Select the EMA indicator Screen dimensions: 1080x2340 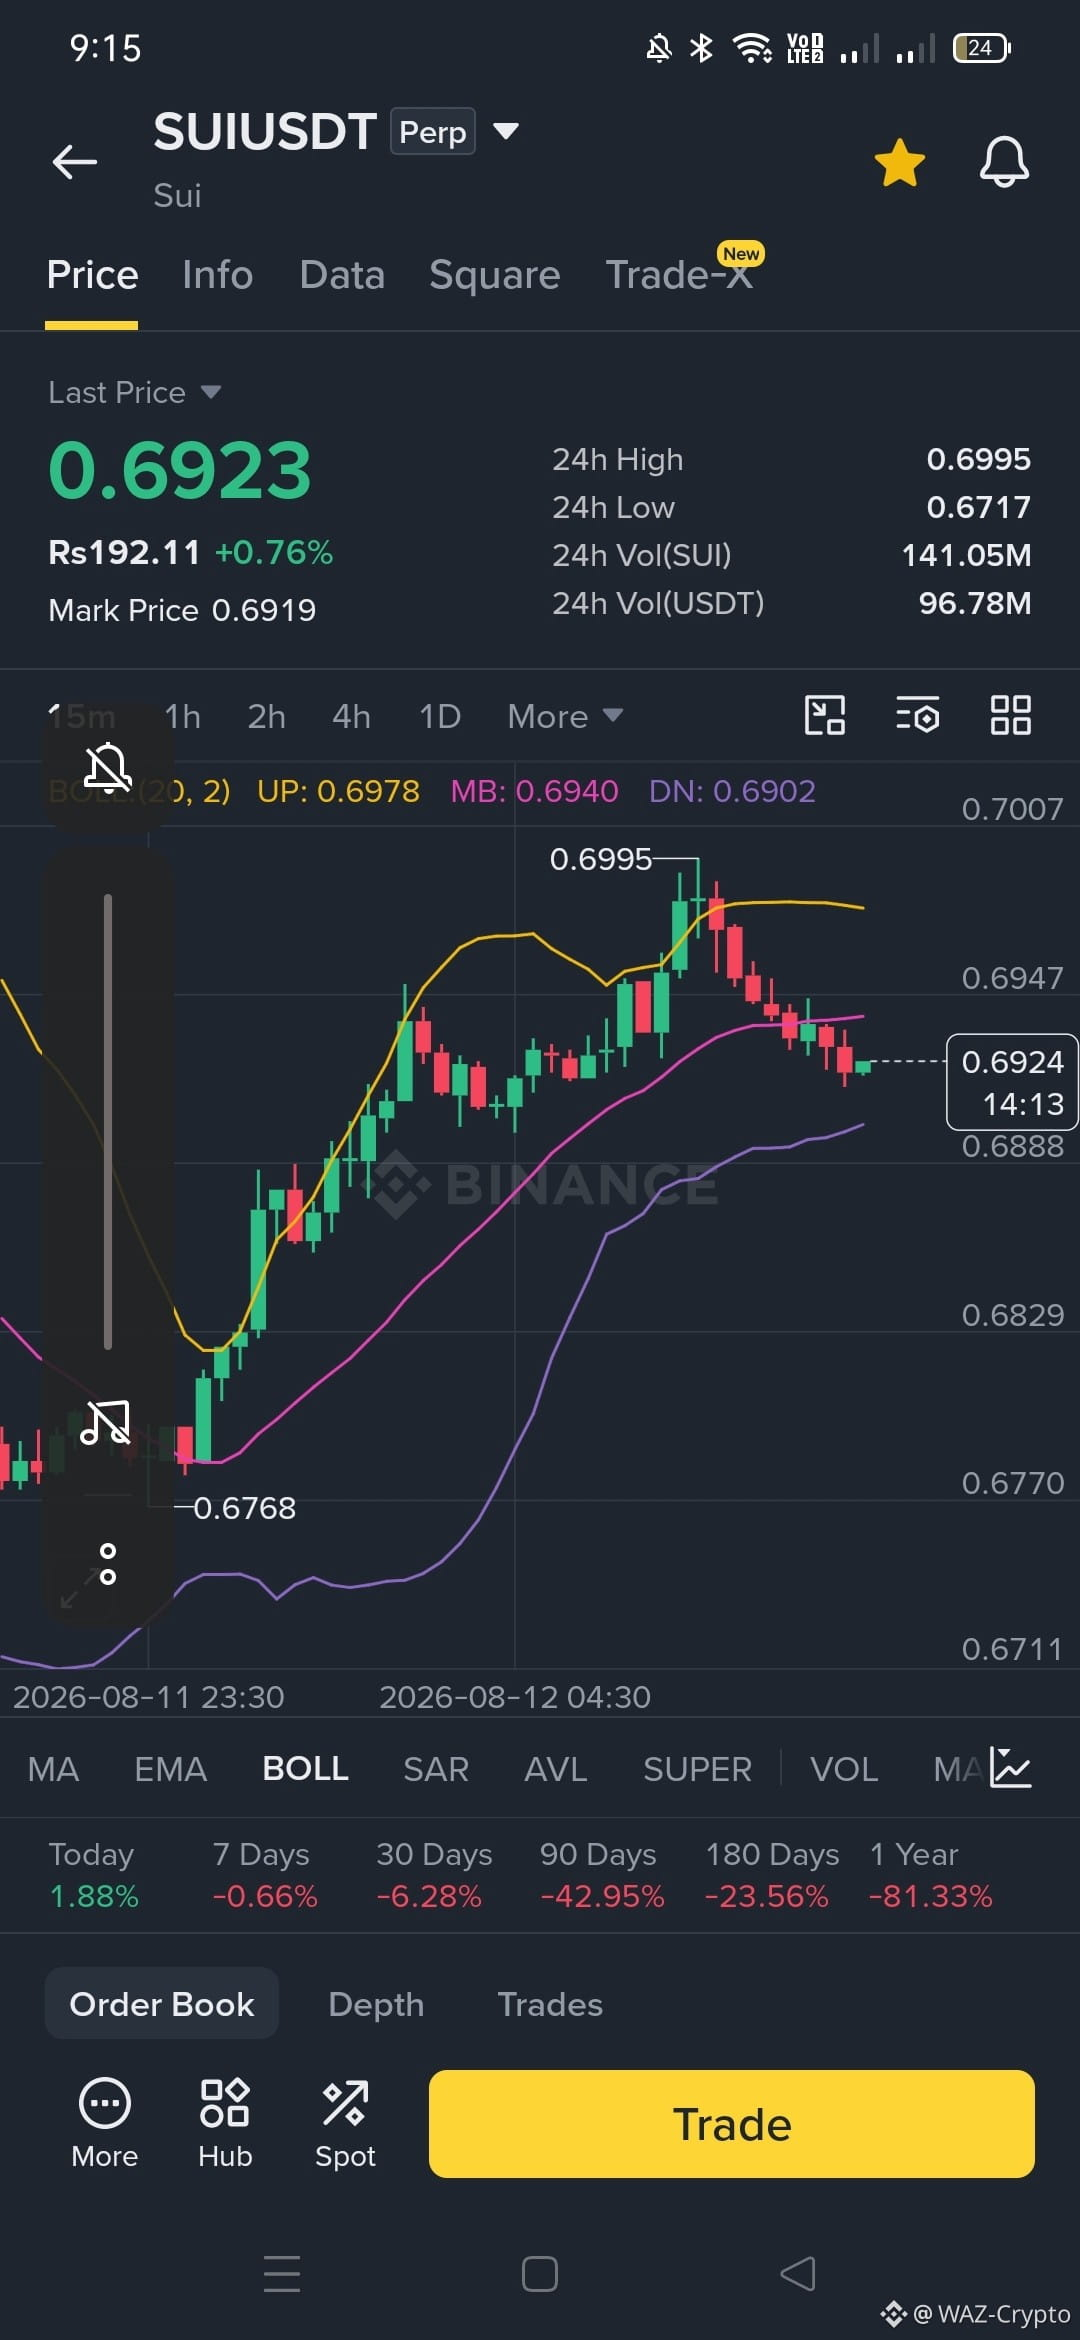coord(170,1769)
